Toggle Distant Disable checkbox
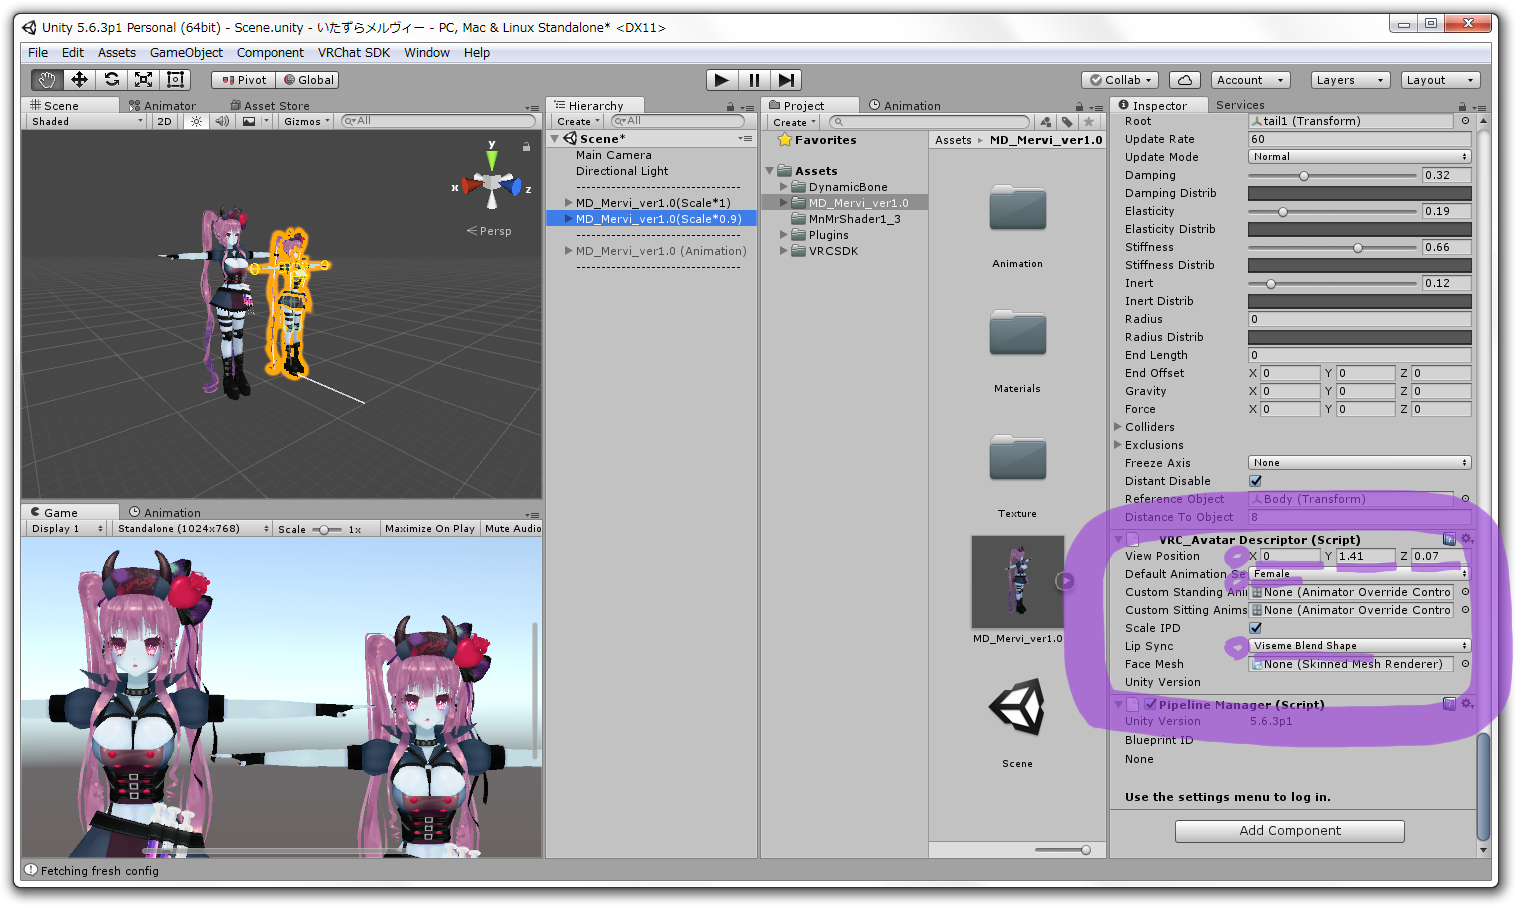 click(x=1255, y=481)
